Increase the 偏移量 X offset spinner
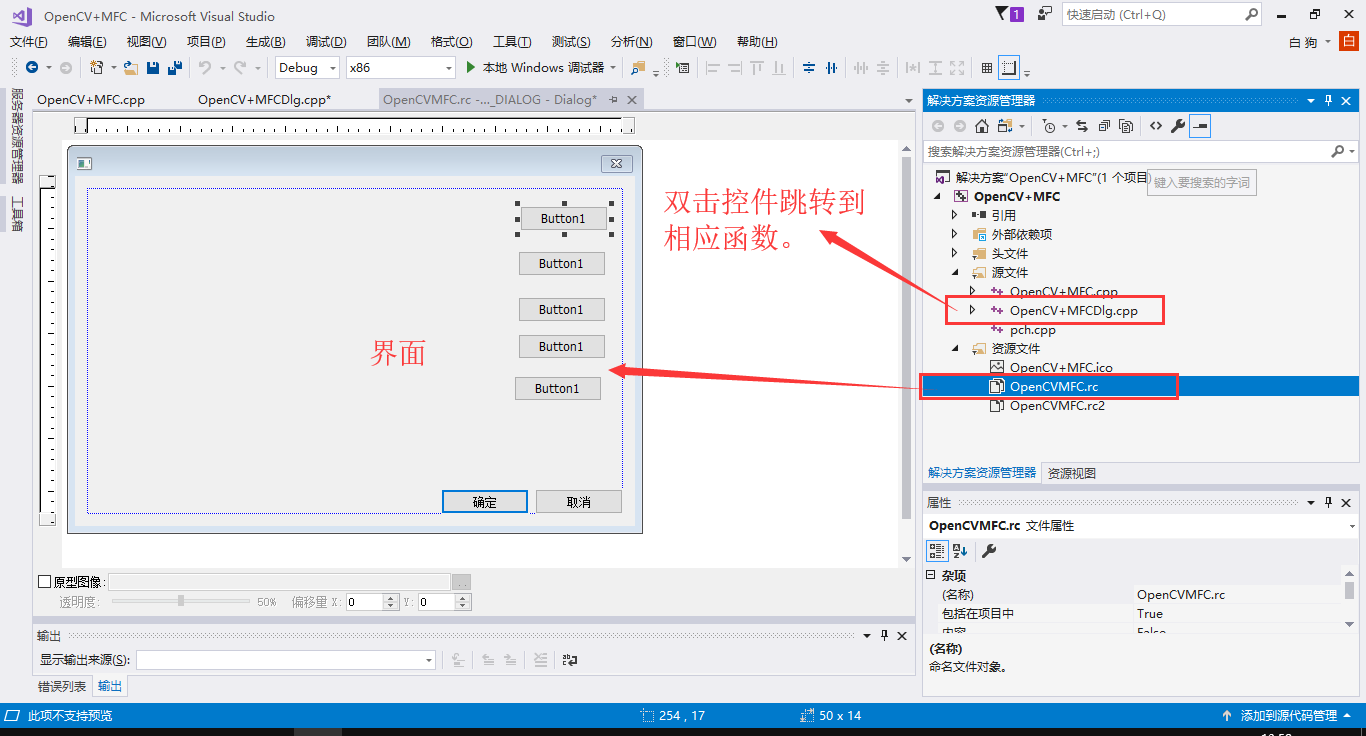The height and width of the screenshot is (736, 1366). [x=390, y=598]
